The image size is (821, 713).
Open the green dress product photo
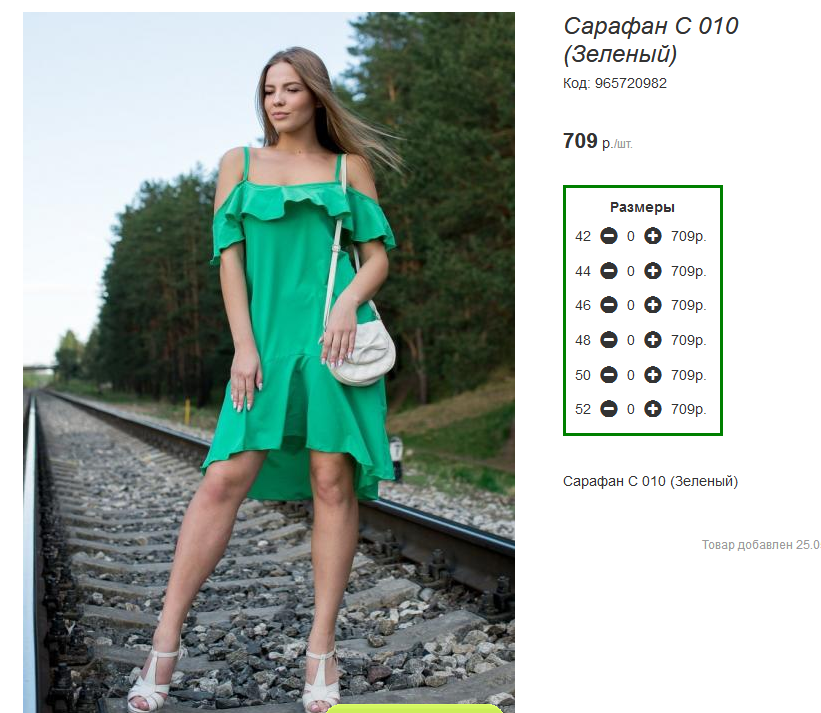(x=269, y=362)
